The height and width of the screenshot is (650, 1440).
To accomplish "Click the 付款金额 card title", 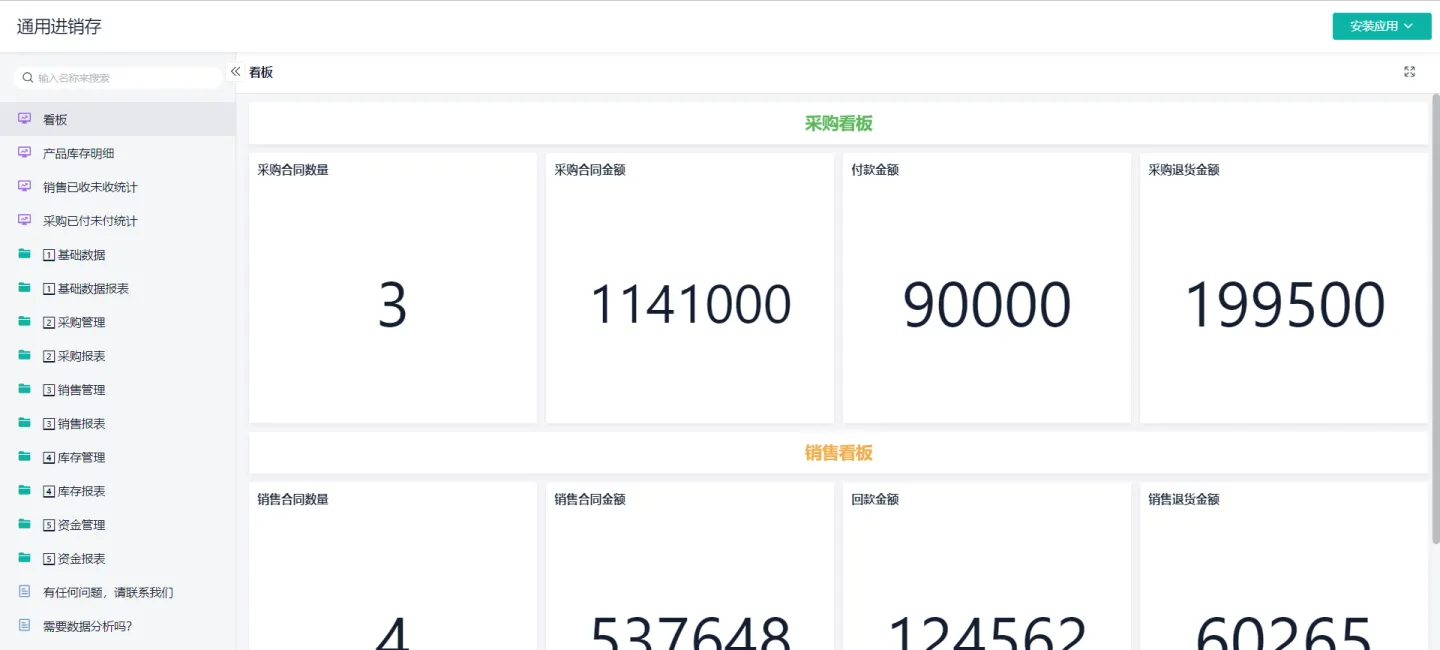I will pos(875,170).
